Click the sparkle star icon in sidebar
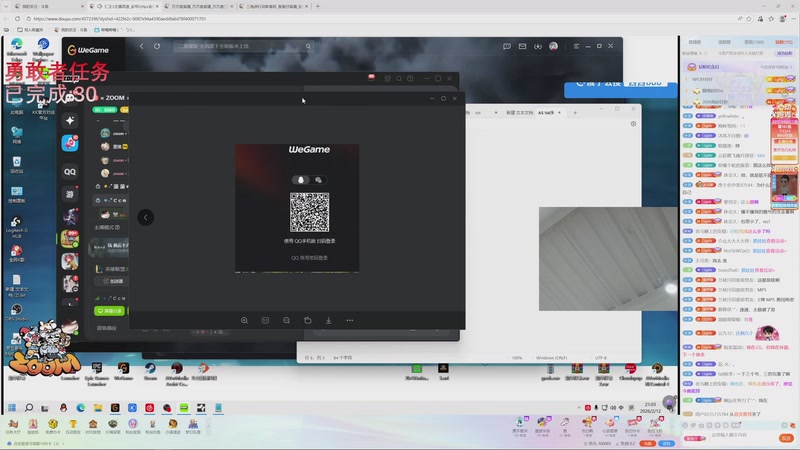 [70, 120]
